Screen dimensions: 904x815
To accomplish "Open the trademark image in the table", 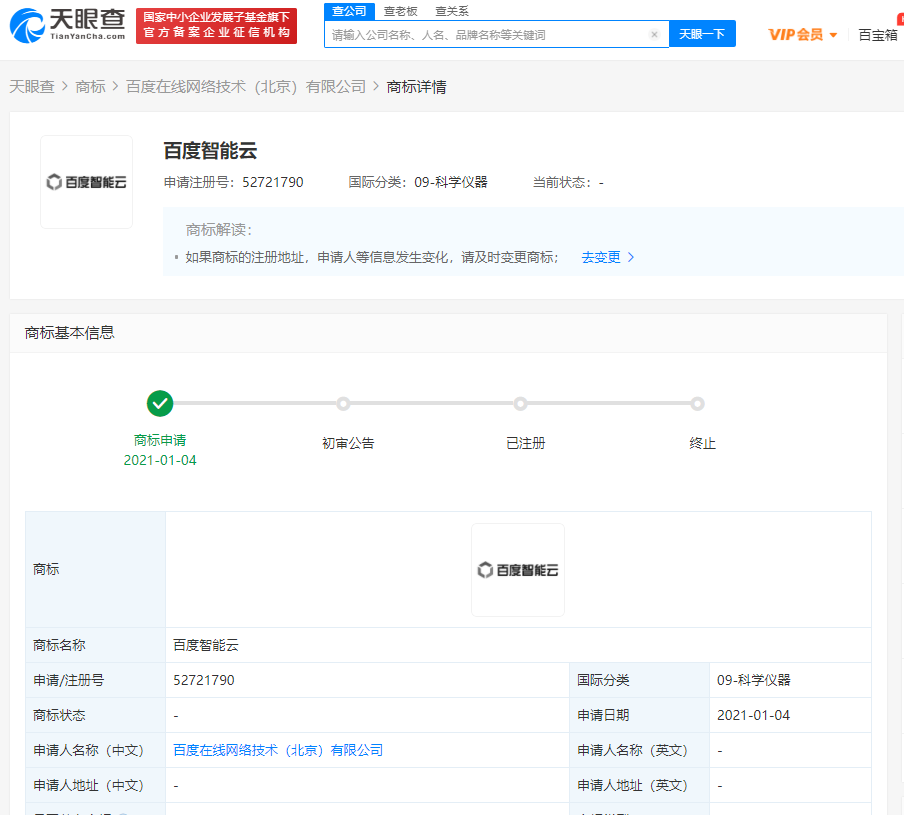I will (517, 570).
